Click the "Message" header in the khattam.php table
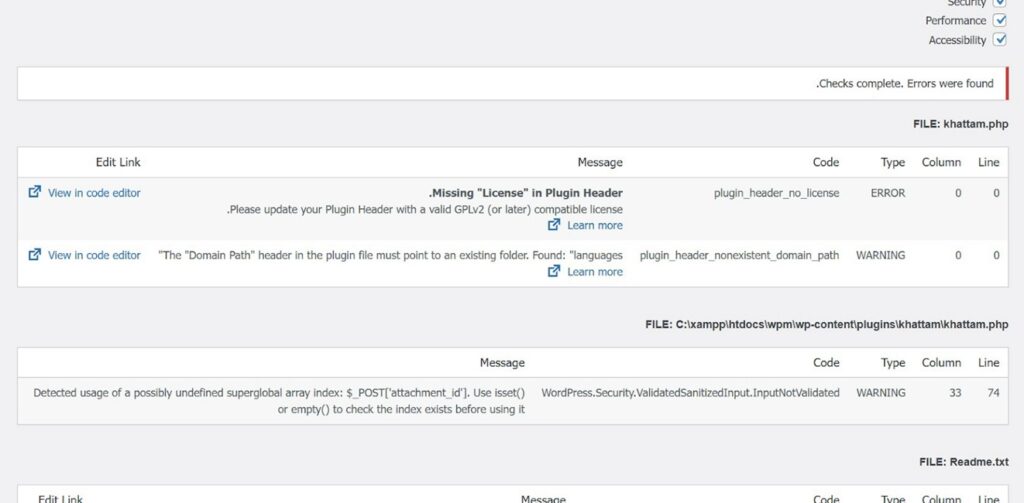 [x=600, y=162]
